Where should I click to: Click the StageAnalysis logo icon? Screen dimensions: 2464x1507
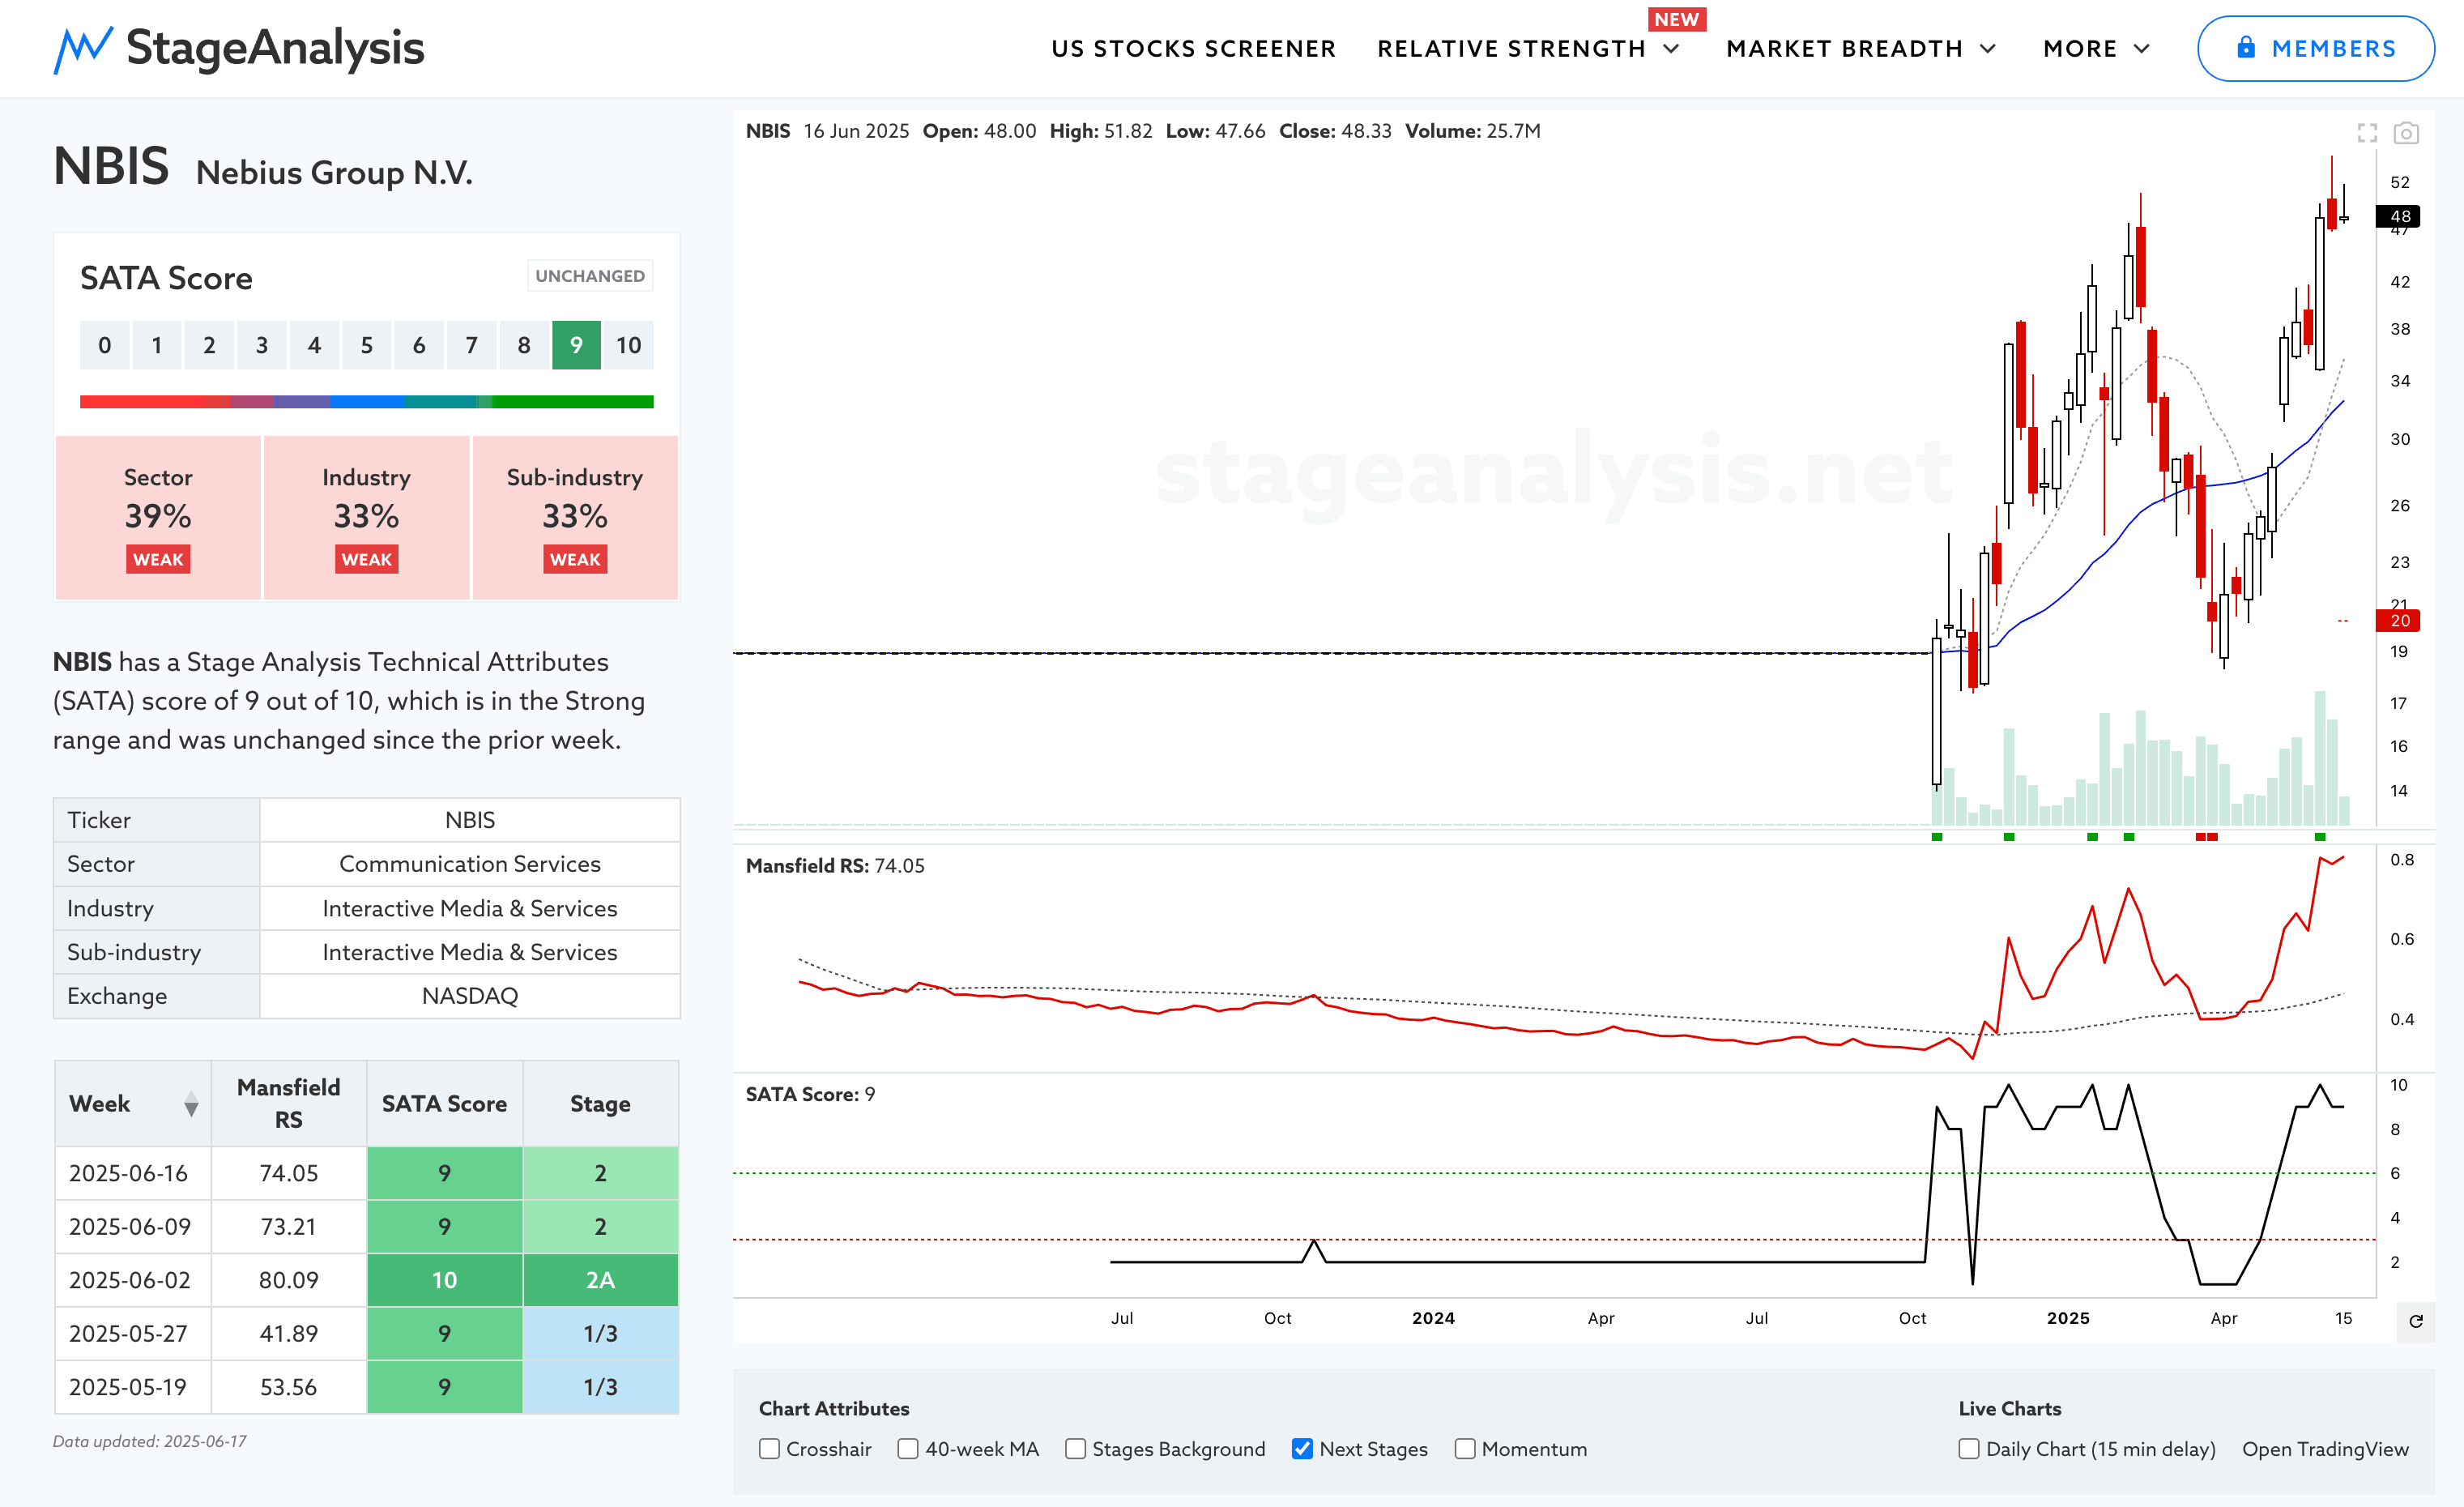point(82,49)
